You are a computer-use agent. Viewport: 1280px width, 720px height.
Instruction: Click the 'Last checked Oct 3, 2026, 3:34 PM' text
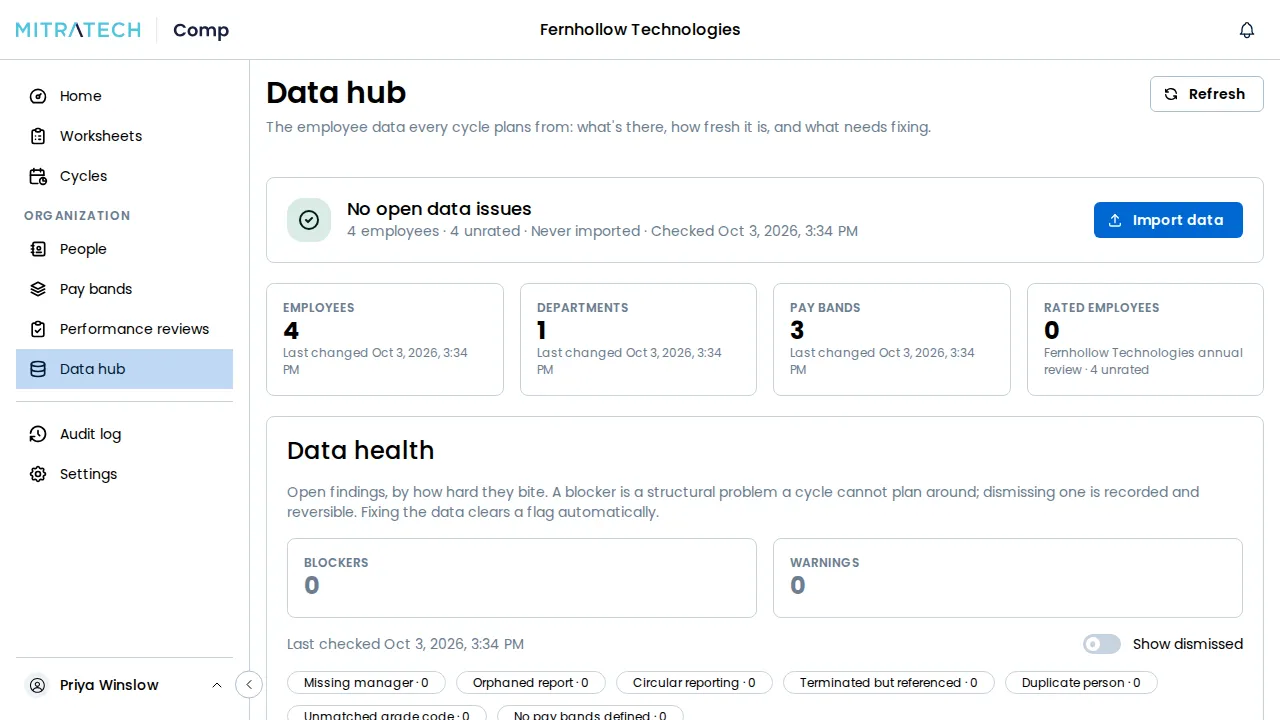click(405, 644)
